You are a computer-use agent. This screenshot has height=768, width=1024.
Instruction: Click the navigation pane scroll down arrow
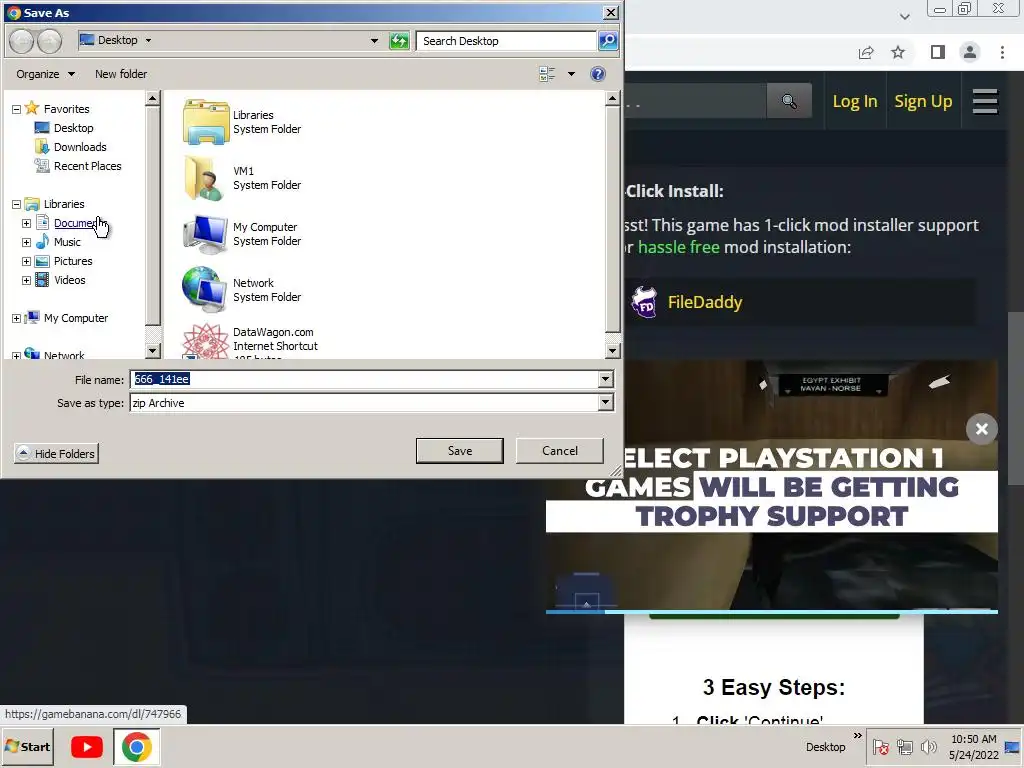152,351
